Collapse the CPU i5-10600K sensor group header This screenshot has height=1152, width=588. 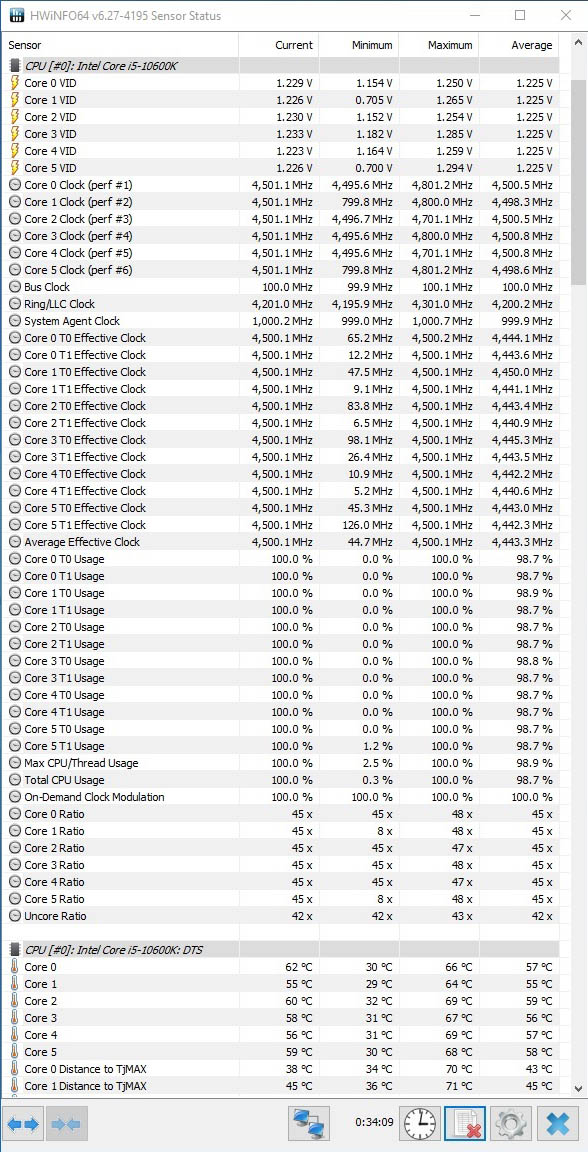279,66
